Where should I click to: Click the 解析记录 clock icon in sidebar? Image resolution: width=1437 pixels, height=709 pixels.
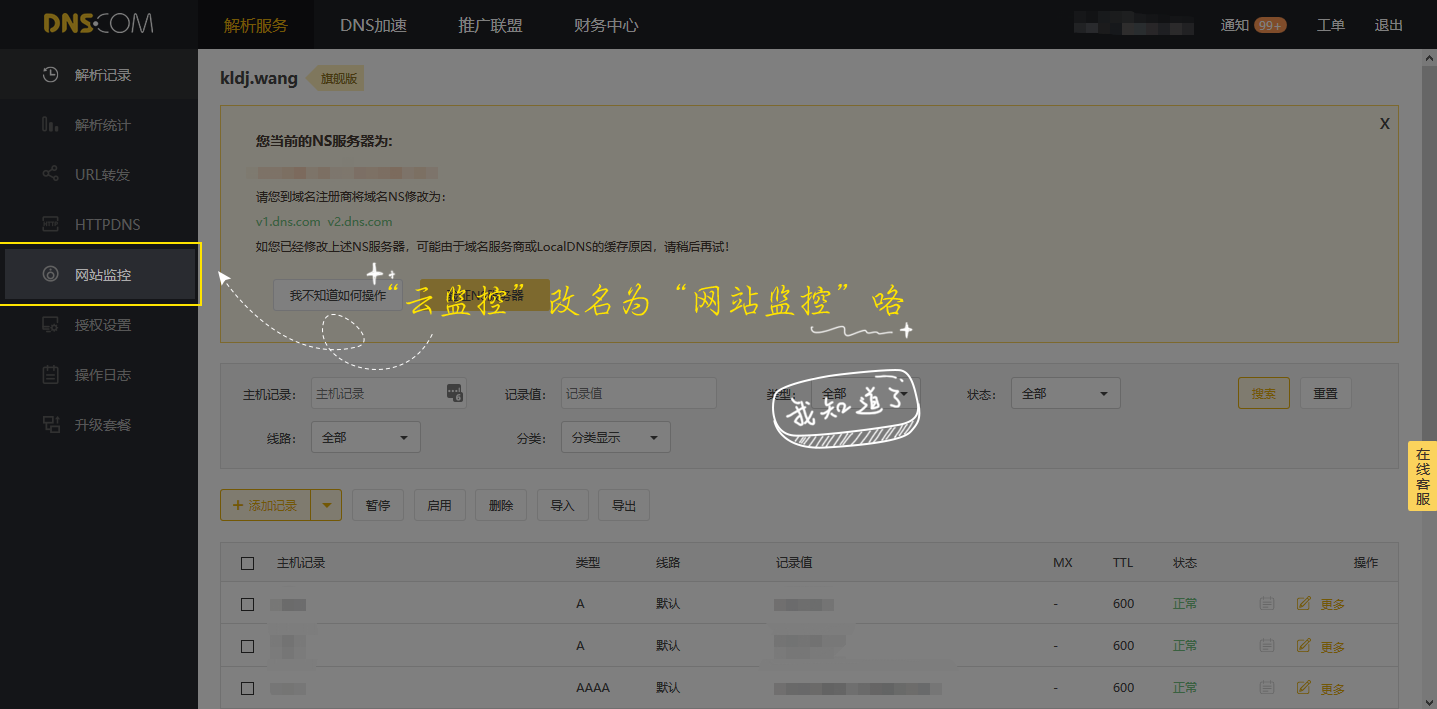coord(50,75)
